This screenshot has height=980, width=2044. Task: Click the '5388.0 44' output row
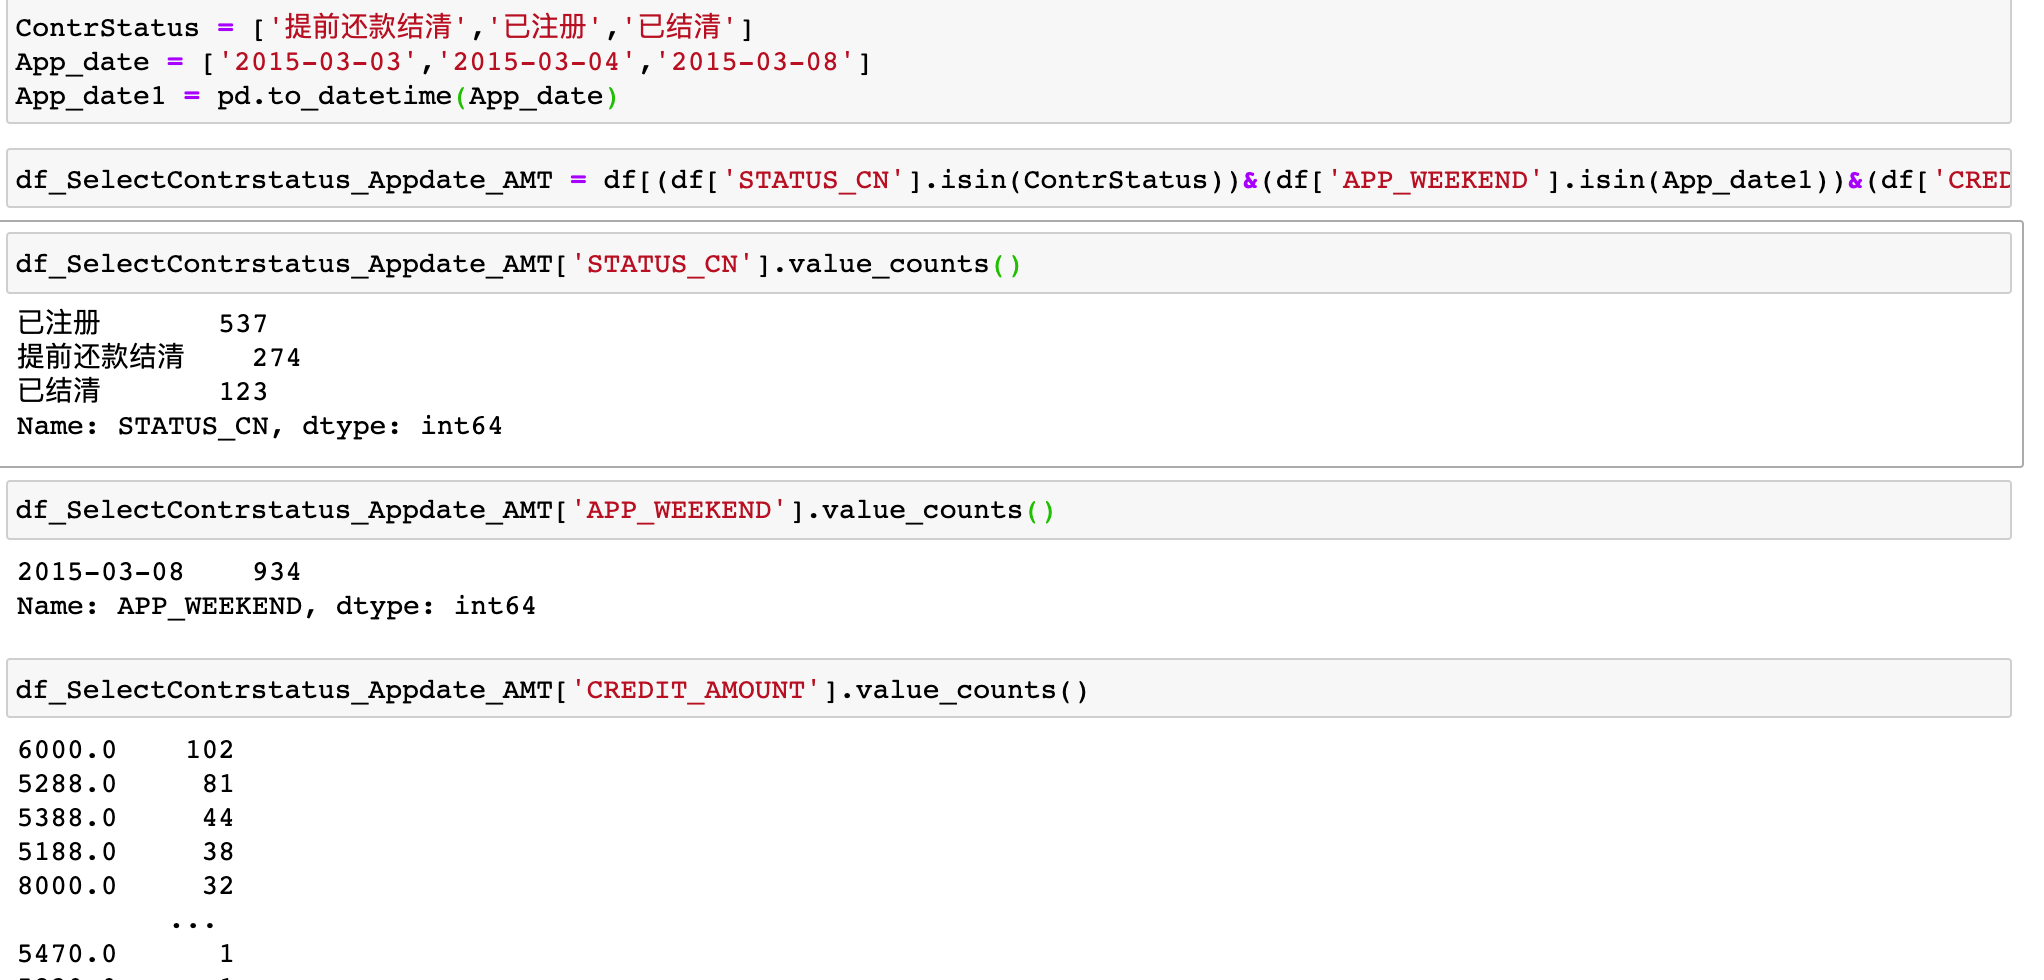(126, 818)
